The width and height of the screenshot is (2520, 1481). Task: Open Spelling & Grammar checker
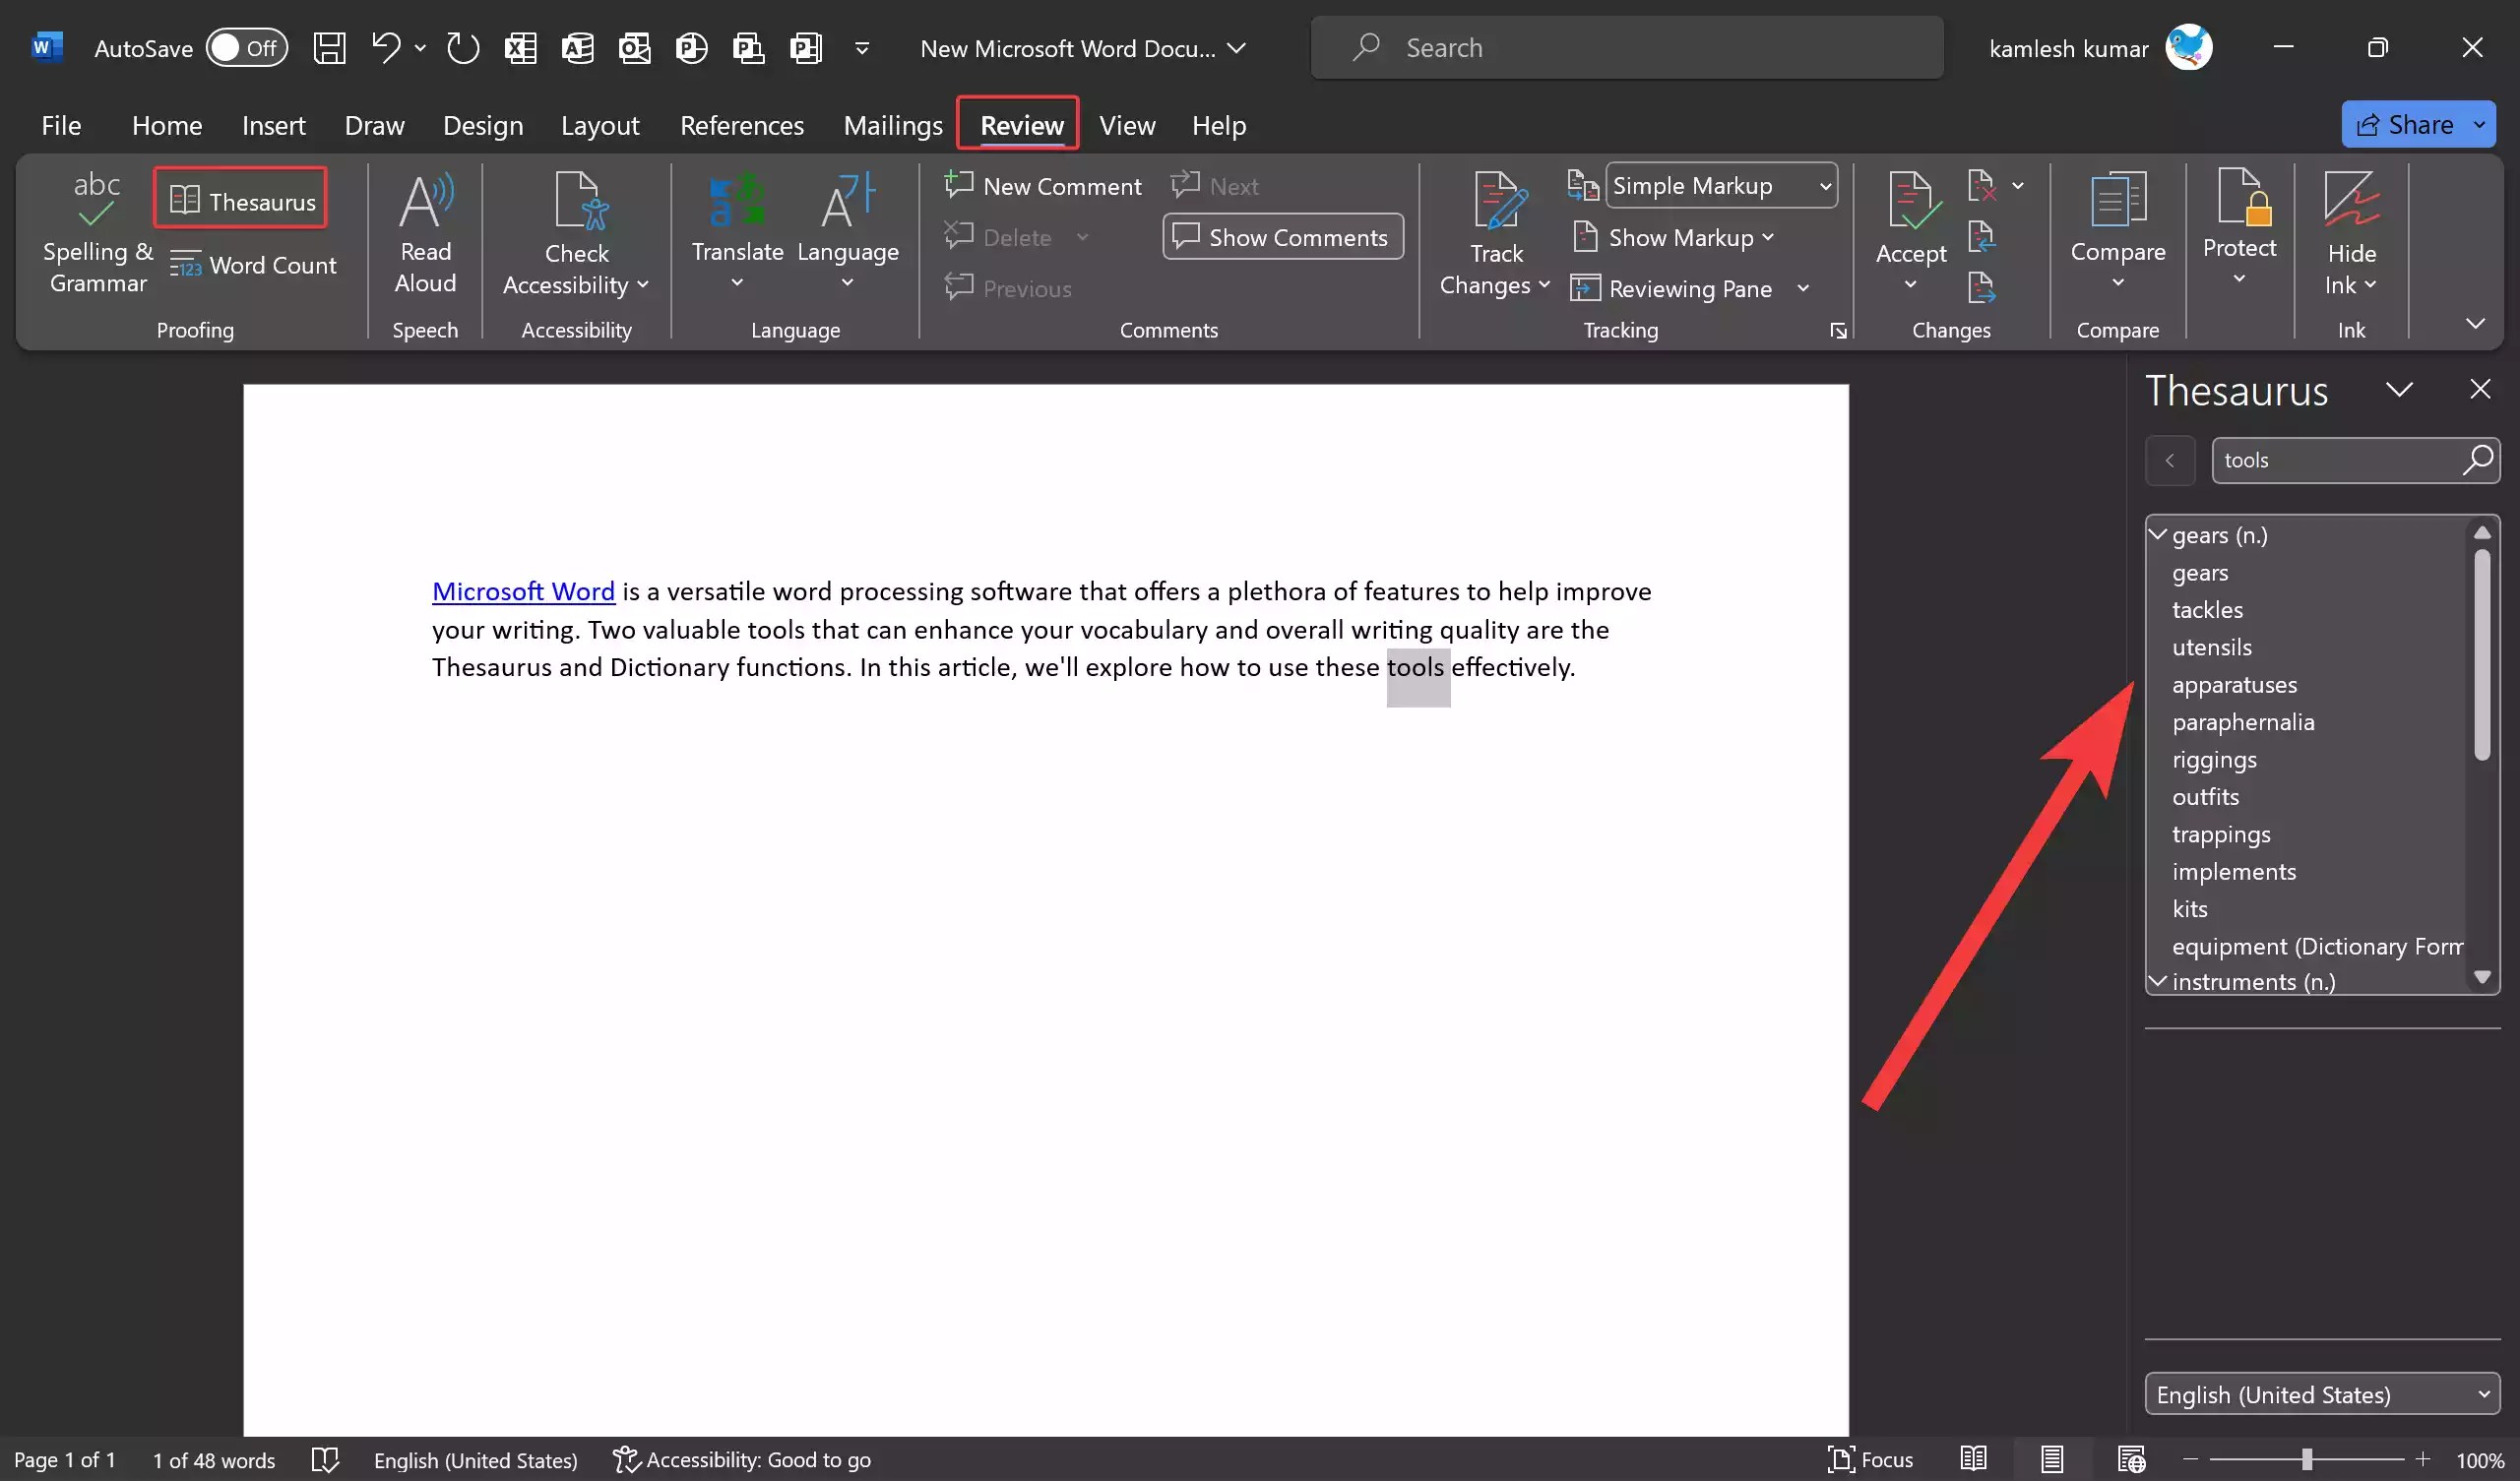(x=97, y=230)
